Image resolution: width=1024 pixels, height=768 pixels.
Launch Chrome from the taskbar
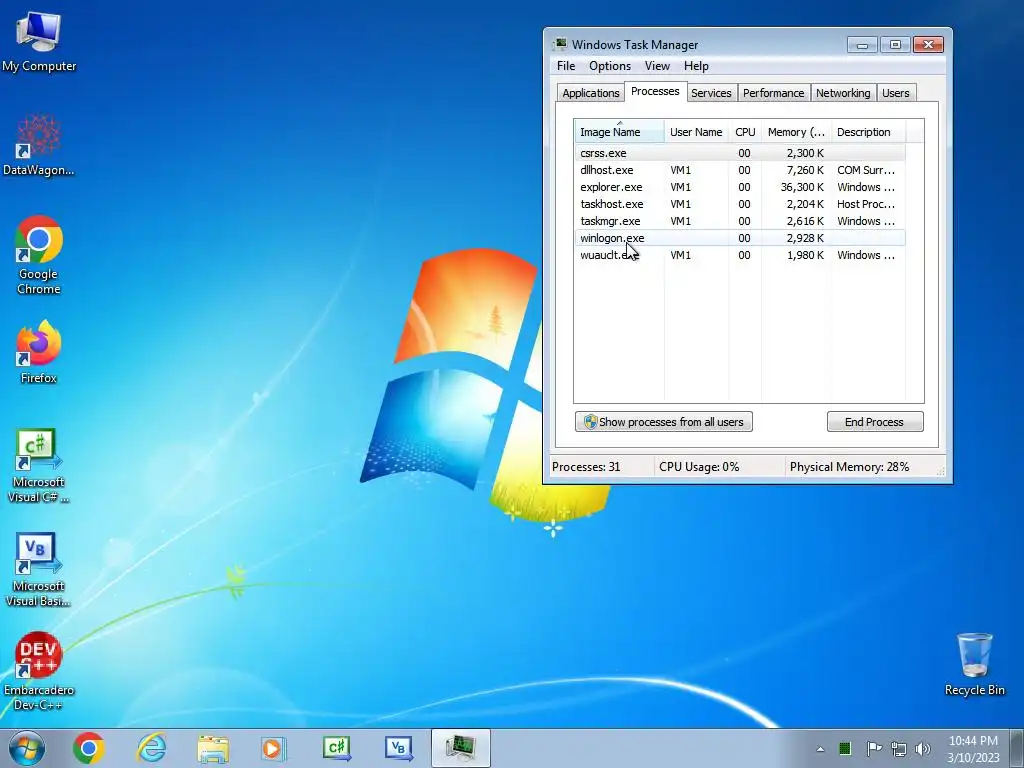[89, 748]
